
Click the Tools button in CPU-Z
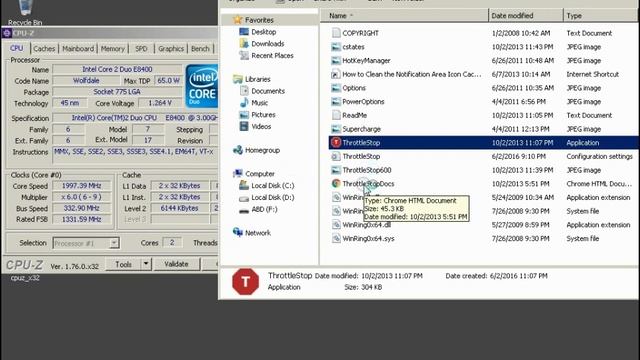tap(123, 264)
